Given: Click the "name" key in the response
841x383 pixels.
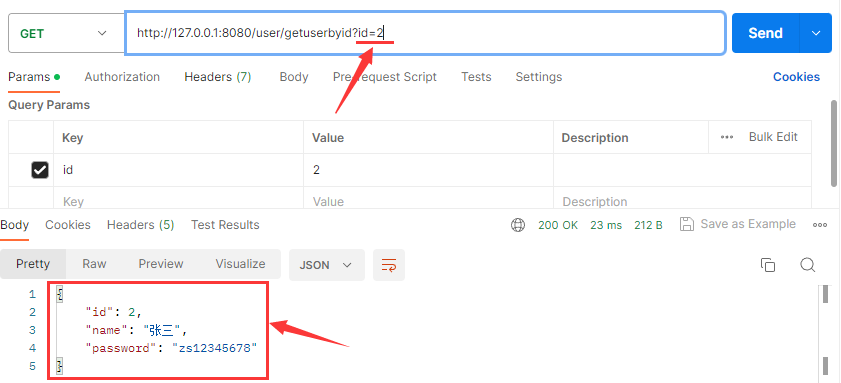Looking at the screenshot, I should pyautogui.click(x=107, y=330).
